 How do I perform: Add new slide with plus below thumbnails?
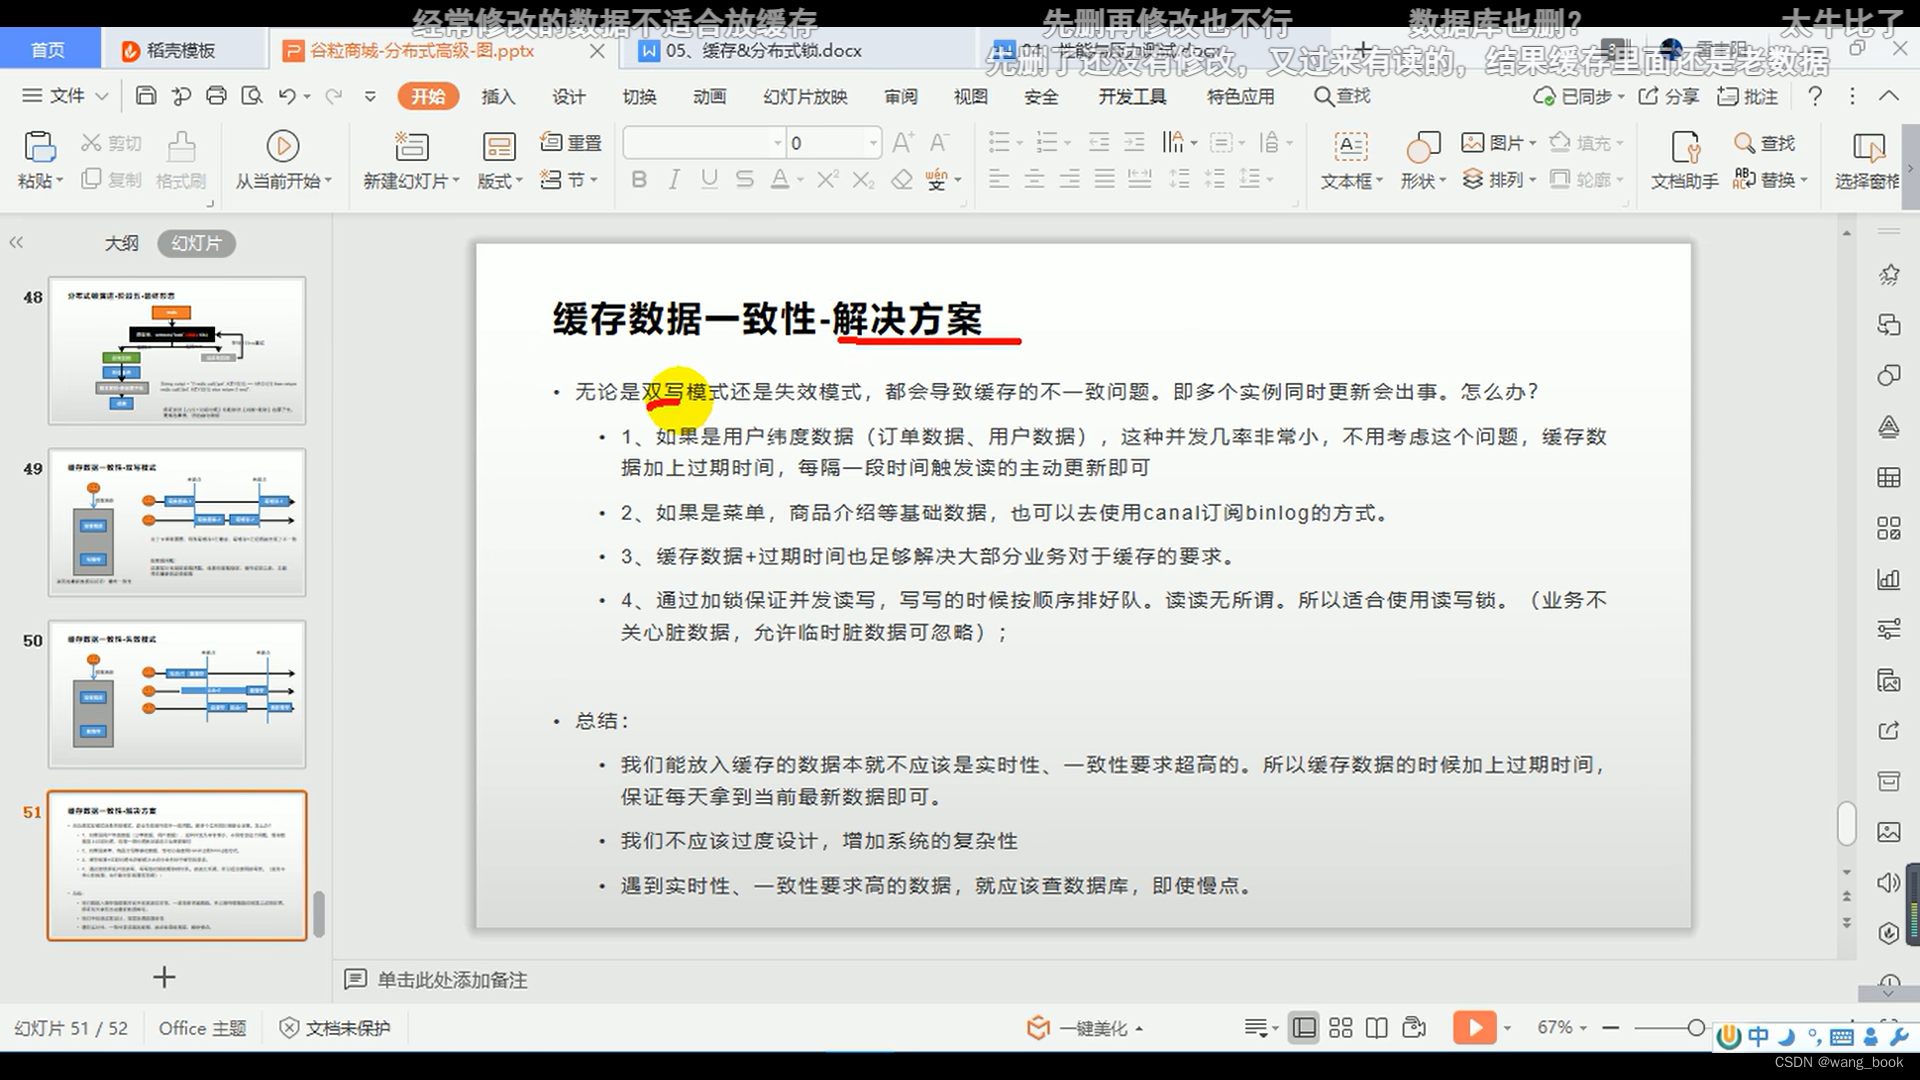(x=164, y=977)
